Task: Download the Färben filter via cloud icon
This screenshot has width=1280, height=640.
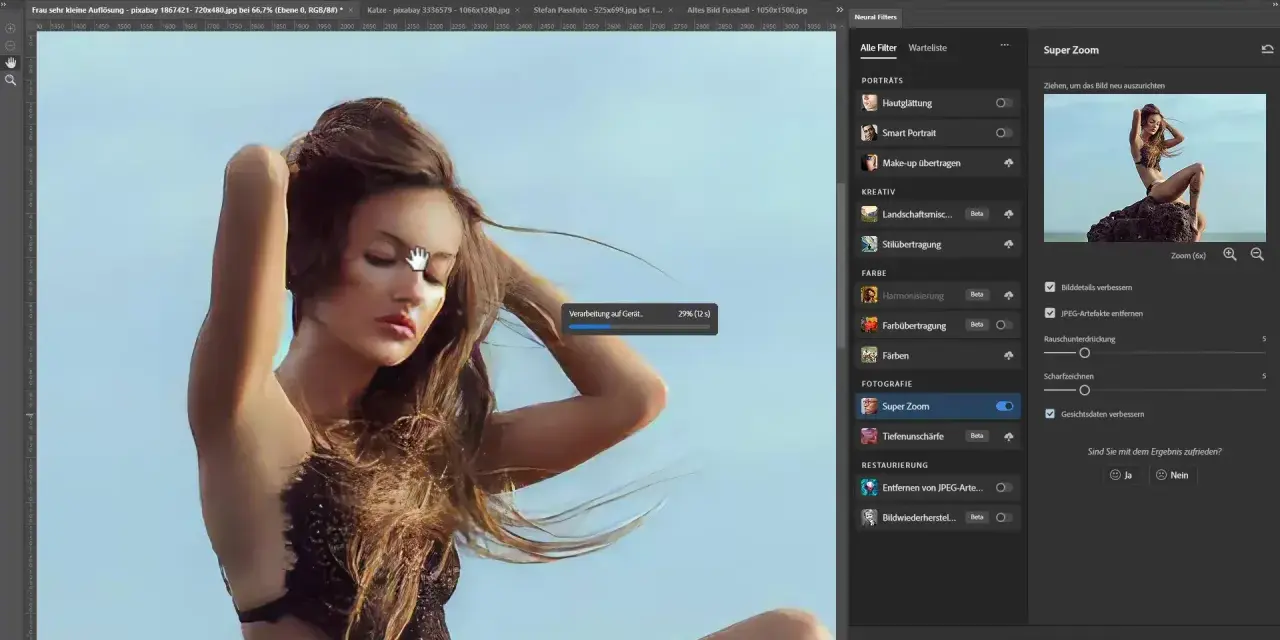Action: pyautogui.click(x=1008, y=355)
